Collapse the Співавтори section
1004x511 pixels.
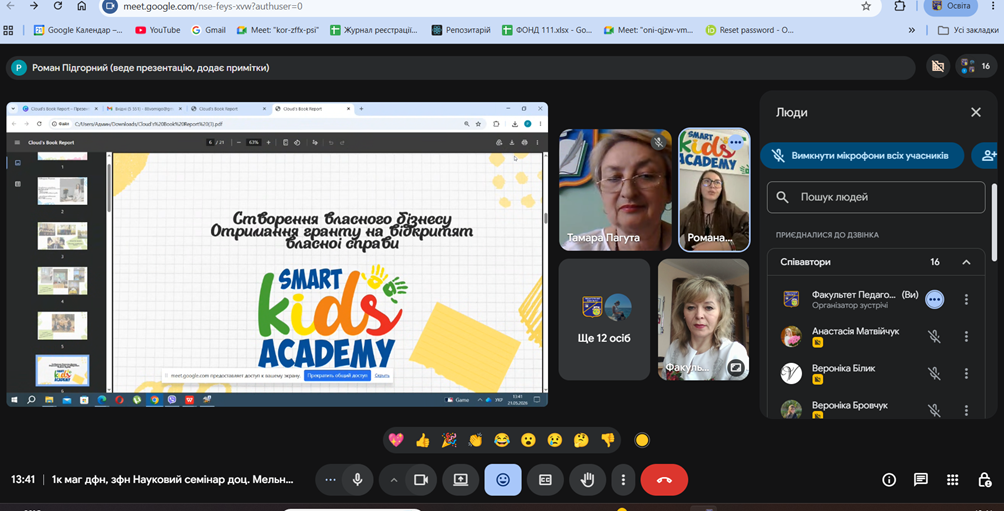pos(966,262)
